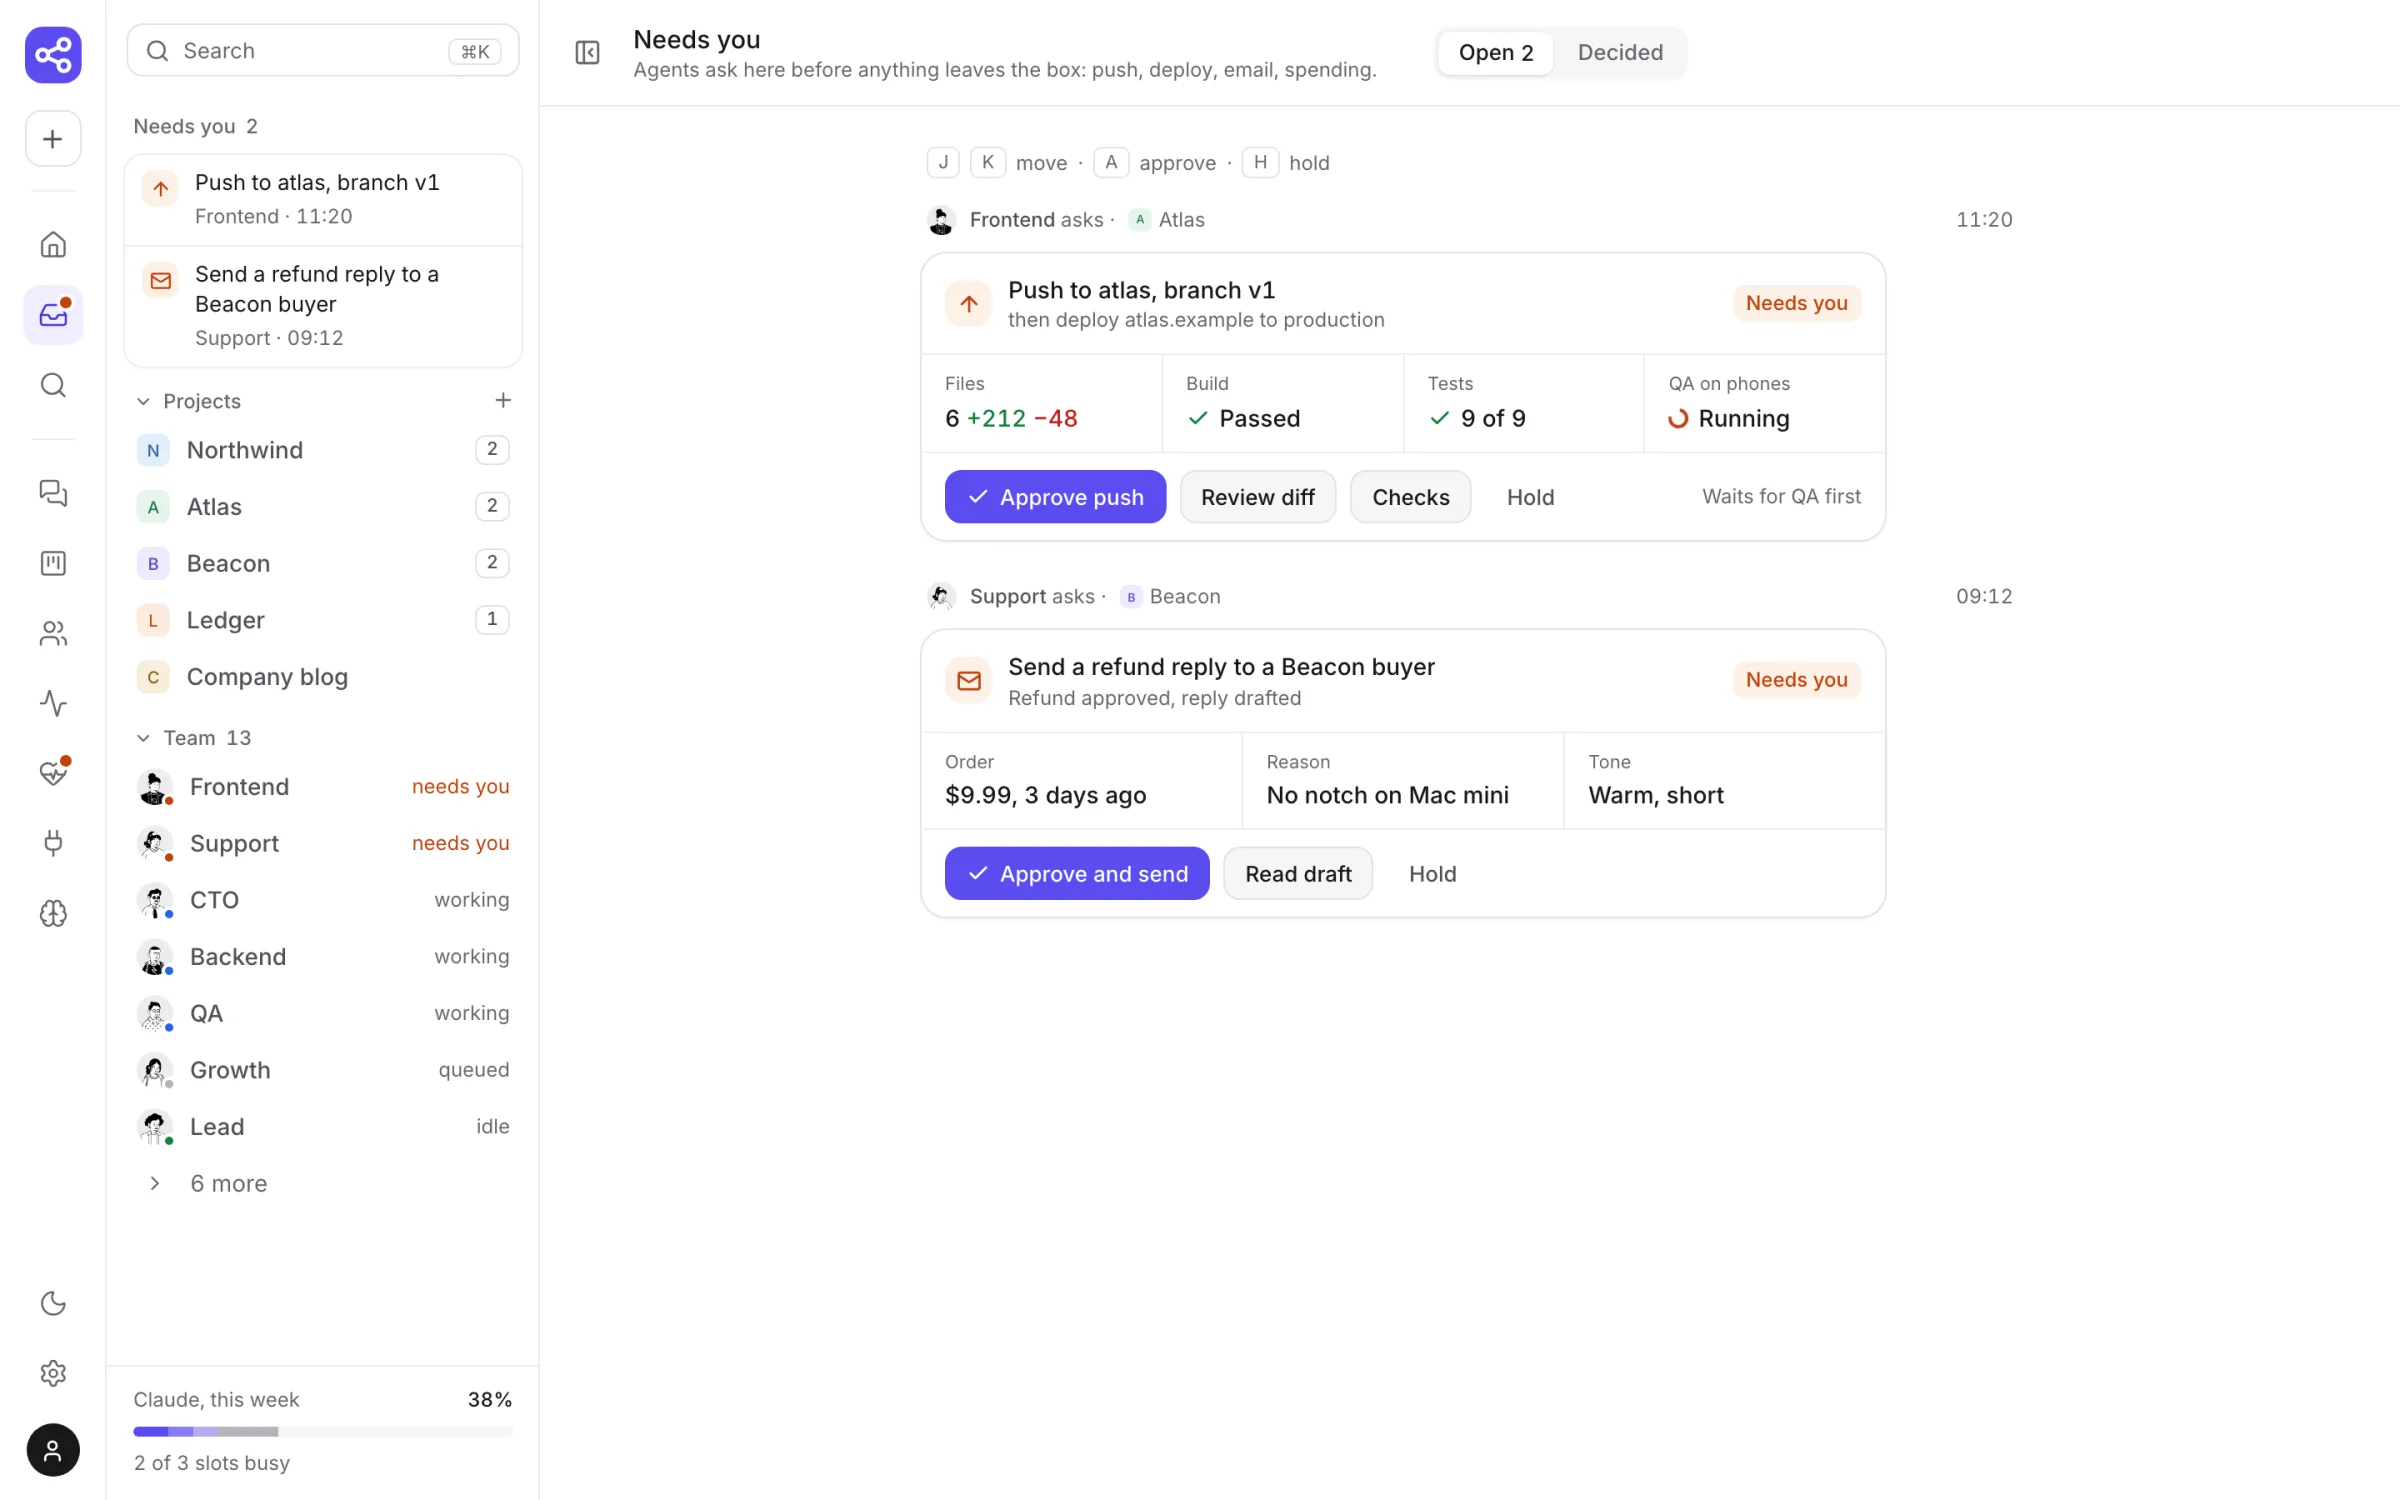
Task: Add a project with the plus icon
Action: tap(503, 400)
